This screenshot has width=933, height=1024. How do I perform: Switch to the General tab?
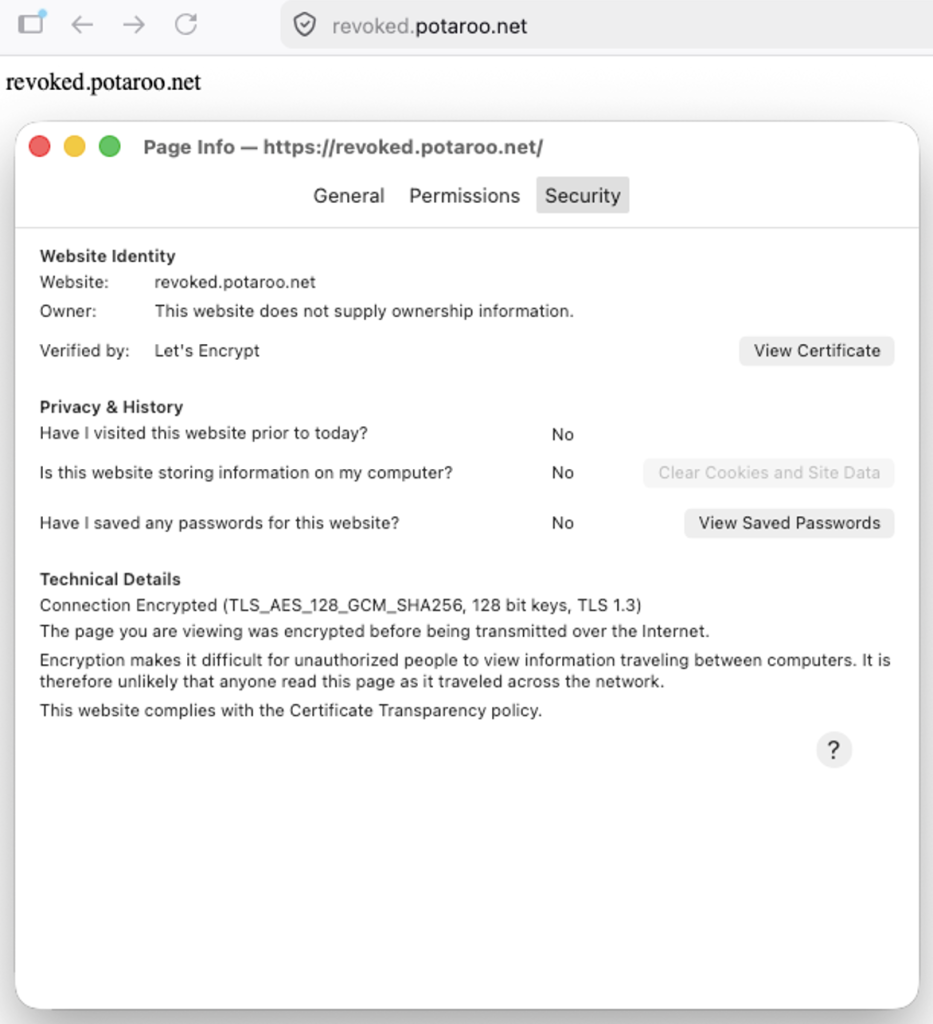click(348, 195)
